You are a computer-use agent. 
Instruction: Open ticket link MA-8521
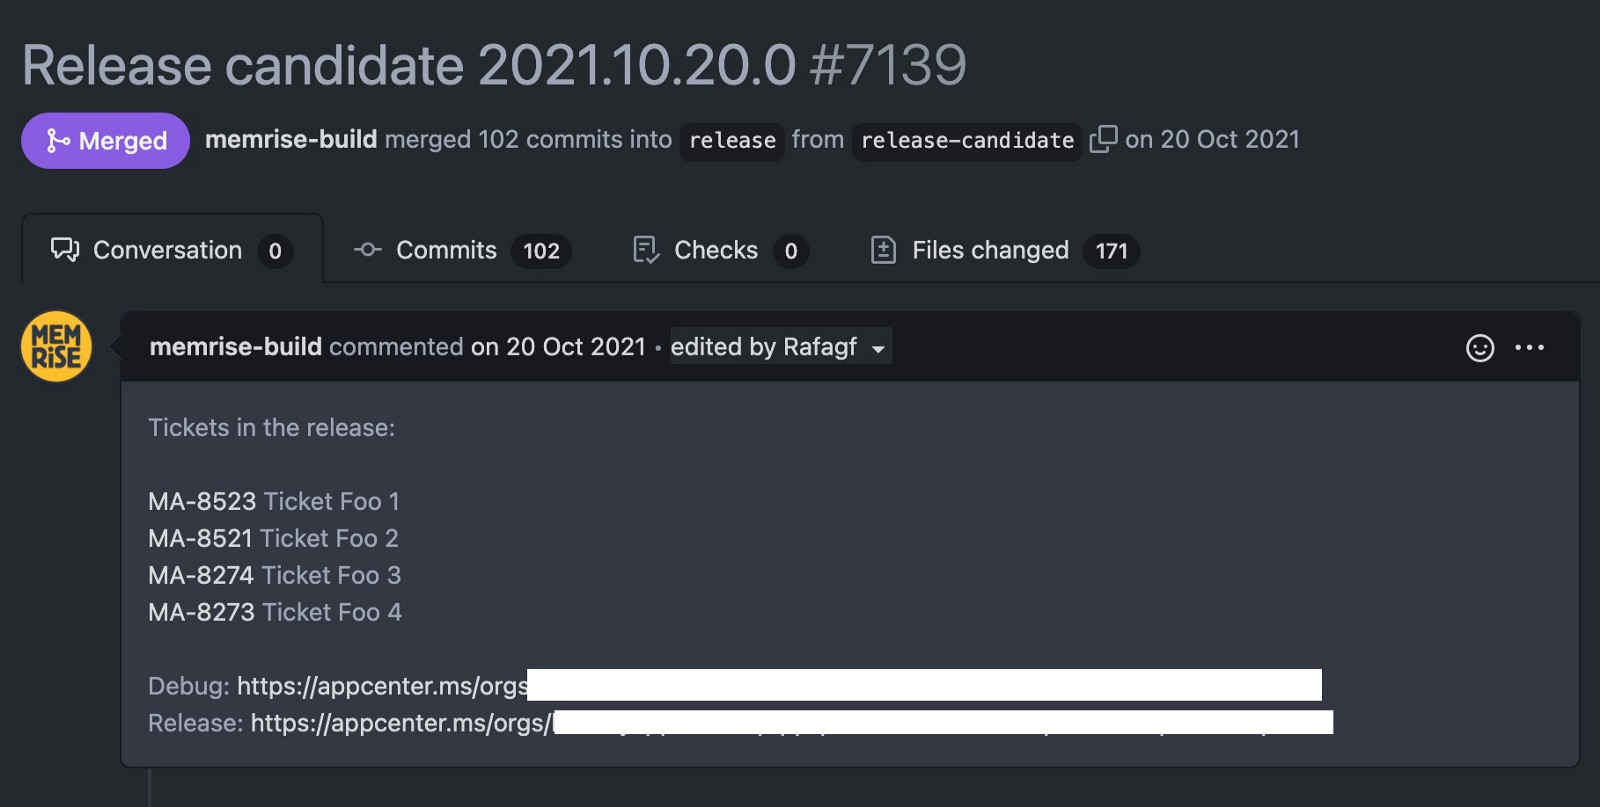200,538
